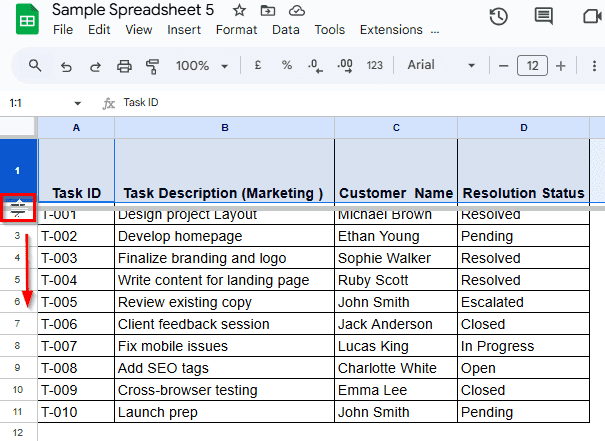605x441 pixels.
Task: Click the cloud save status icon
Action: (296, 11)
